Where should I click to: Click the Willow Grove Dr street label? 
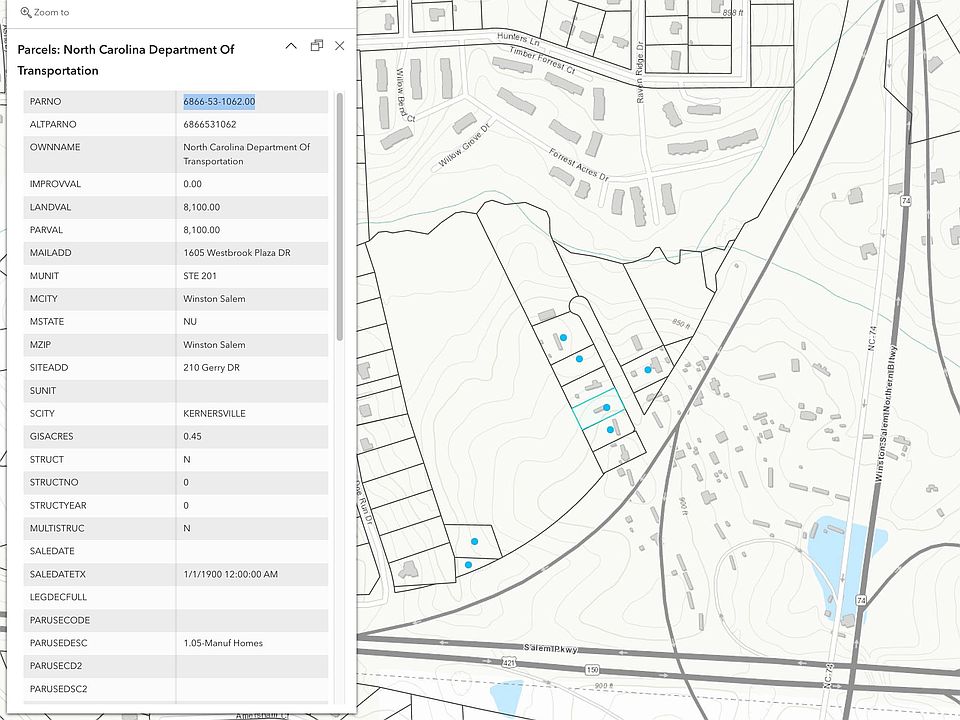pos(465,146)
